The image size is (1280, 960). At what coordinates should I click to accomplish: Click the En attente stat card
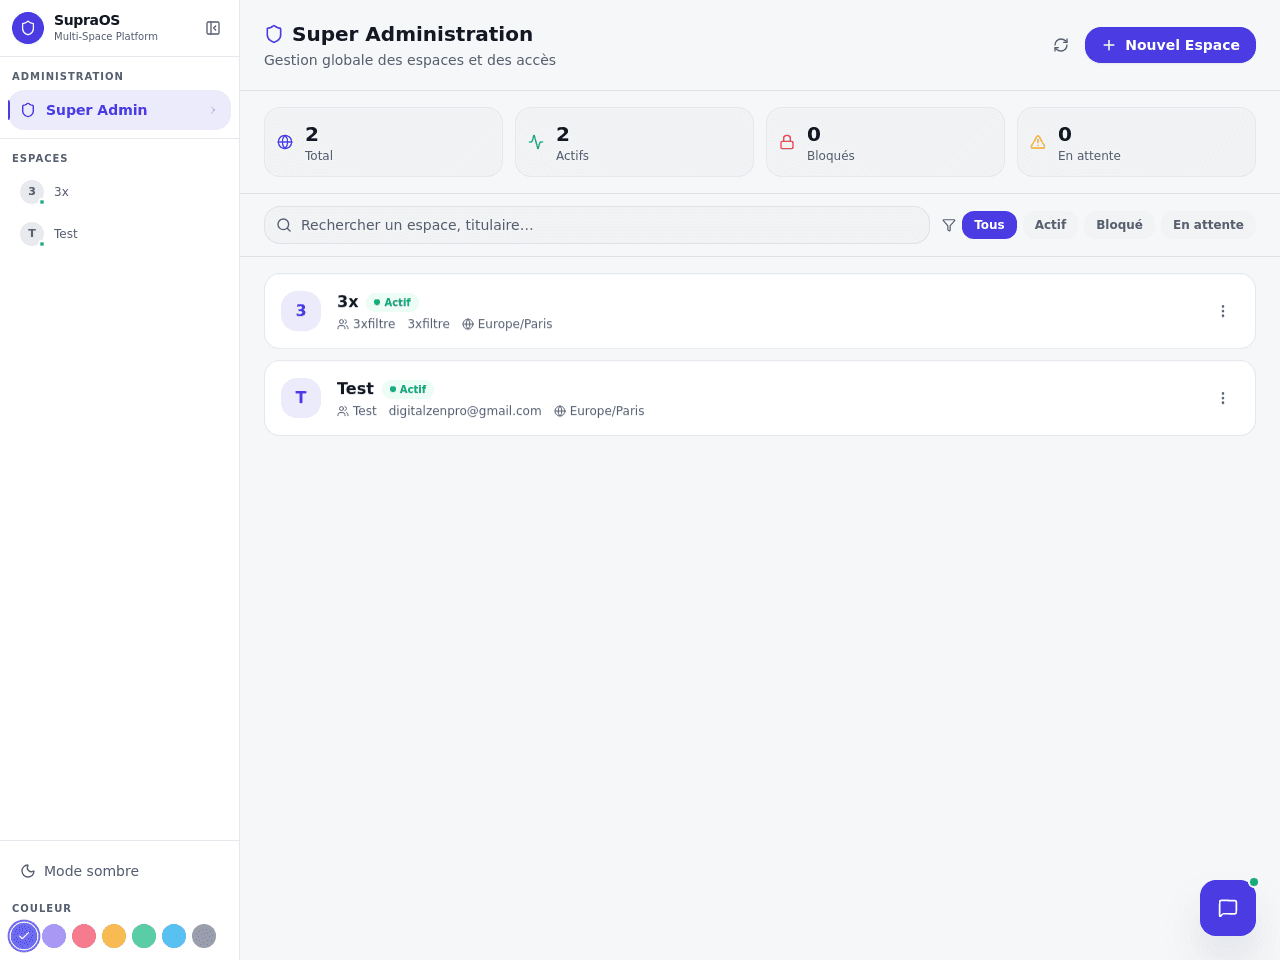coord(1136,142)
